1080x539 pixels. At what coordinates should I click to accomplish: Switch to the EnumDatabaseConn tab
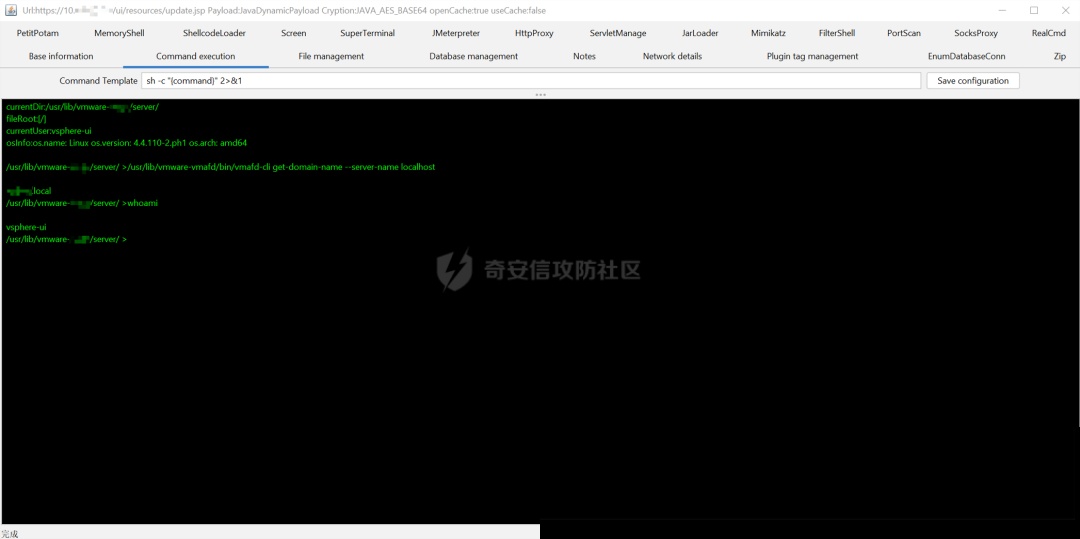pos(966,56)
